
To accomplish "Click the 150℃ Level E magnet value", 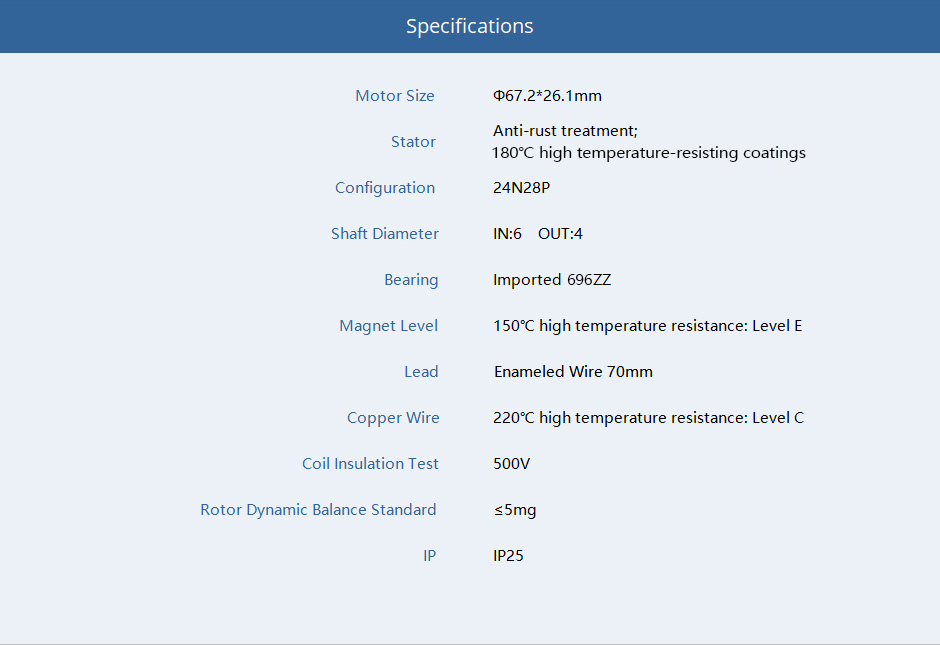I will coord(647,326).
